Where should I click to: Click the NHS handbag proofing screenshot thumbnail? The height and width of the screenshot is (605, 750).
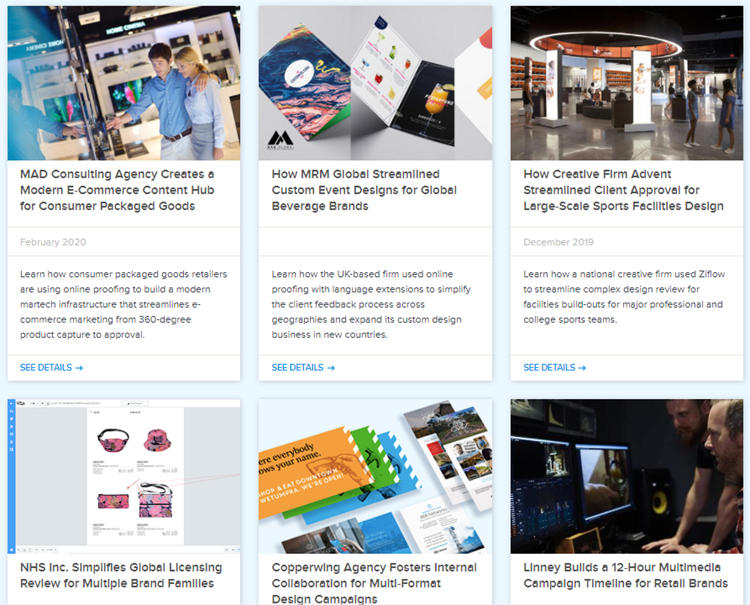(124, 476)
